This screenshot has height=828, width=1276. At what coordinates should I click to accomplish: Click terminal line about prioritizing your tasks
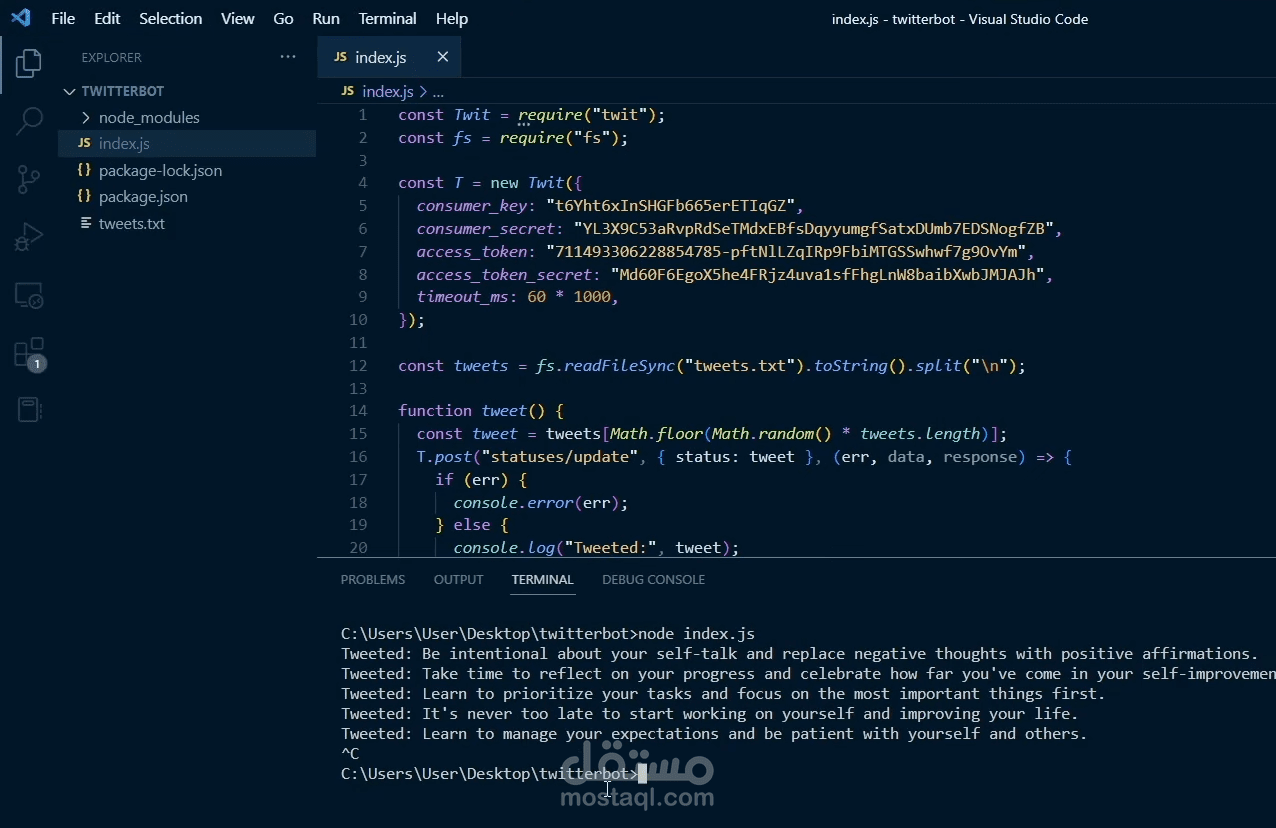tap(723, 694)
